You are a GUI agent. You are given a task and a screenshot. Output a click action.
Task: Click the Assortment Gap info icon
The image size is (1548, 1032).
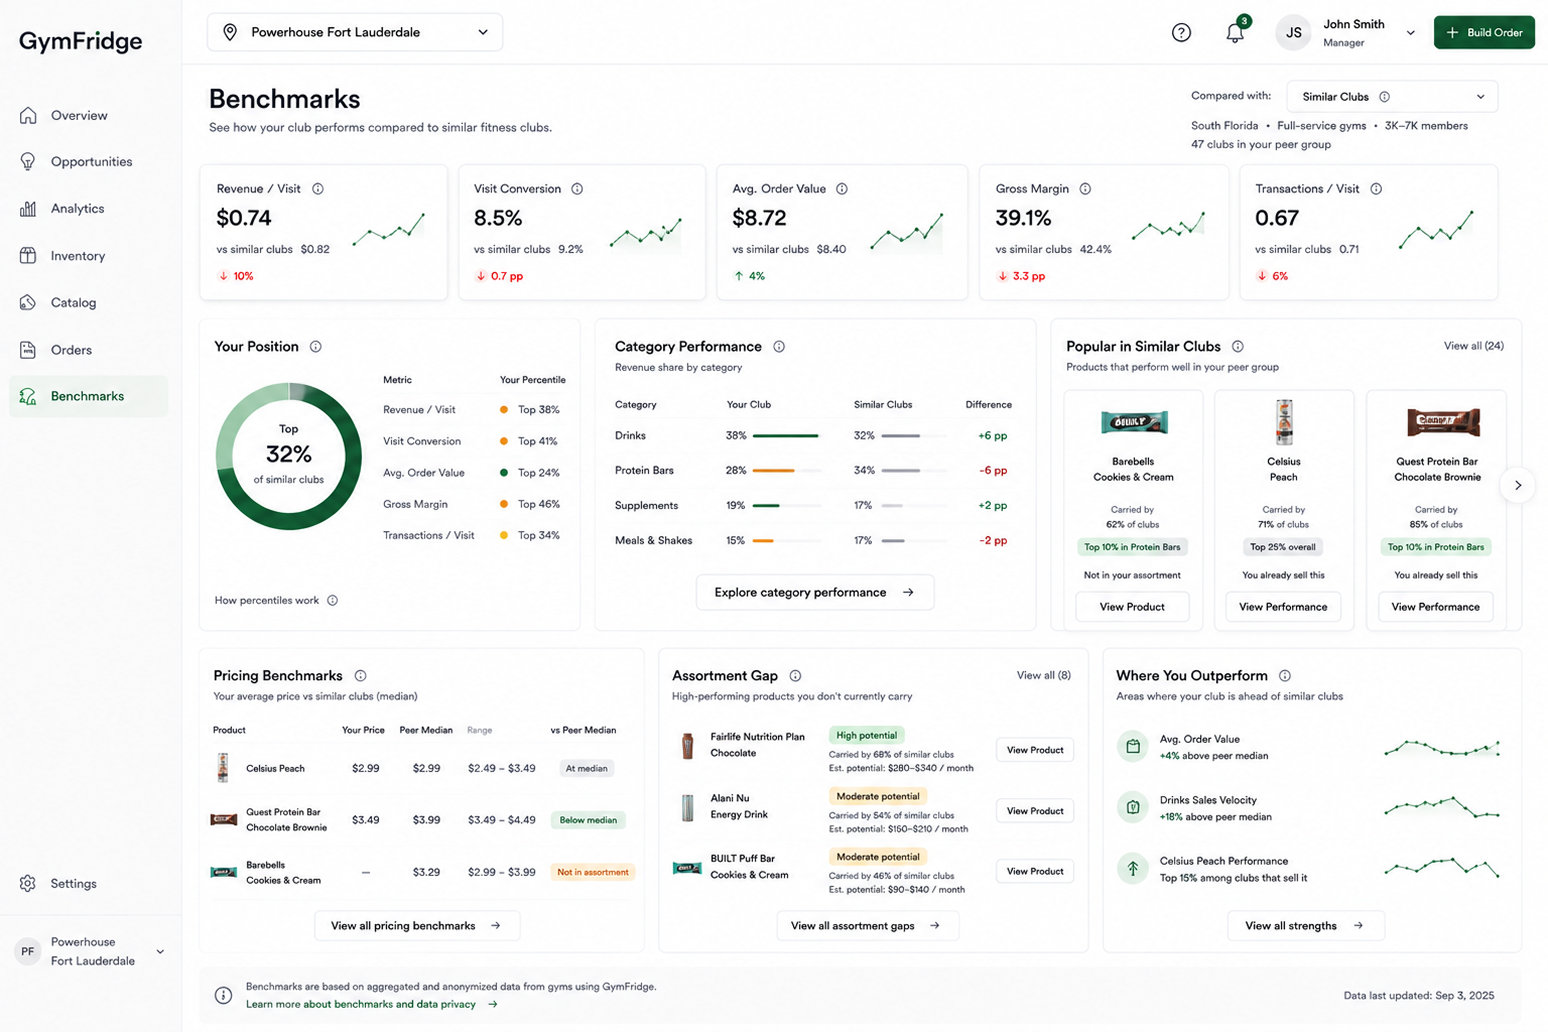(795, 676)
